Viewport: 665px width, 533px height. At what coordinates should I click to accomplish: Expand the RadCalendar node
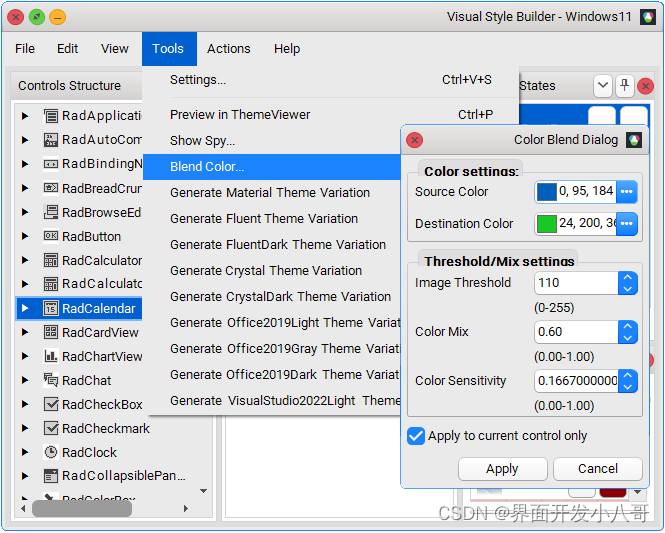point(25,308)
